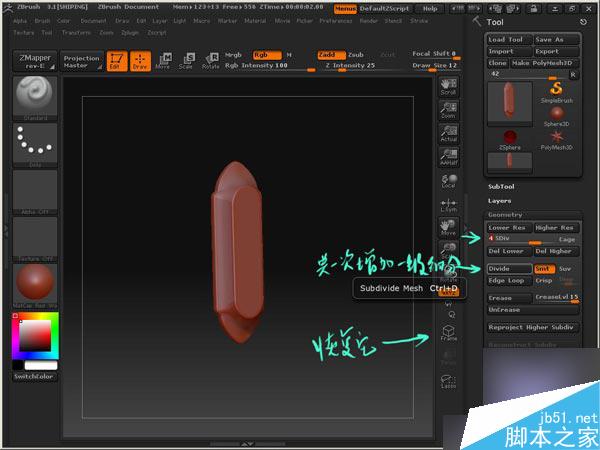
Task: Click the AAHalf icon
Action: (x=448, y=157)
